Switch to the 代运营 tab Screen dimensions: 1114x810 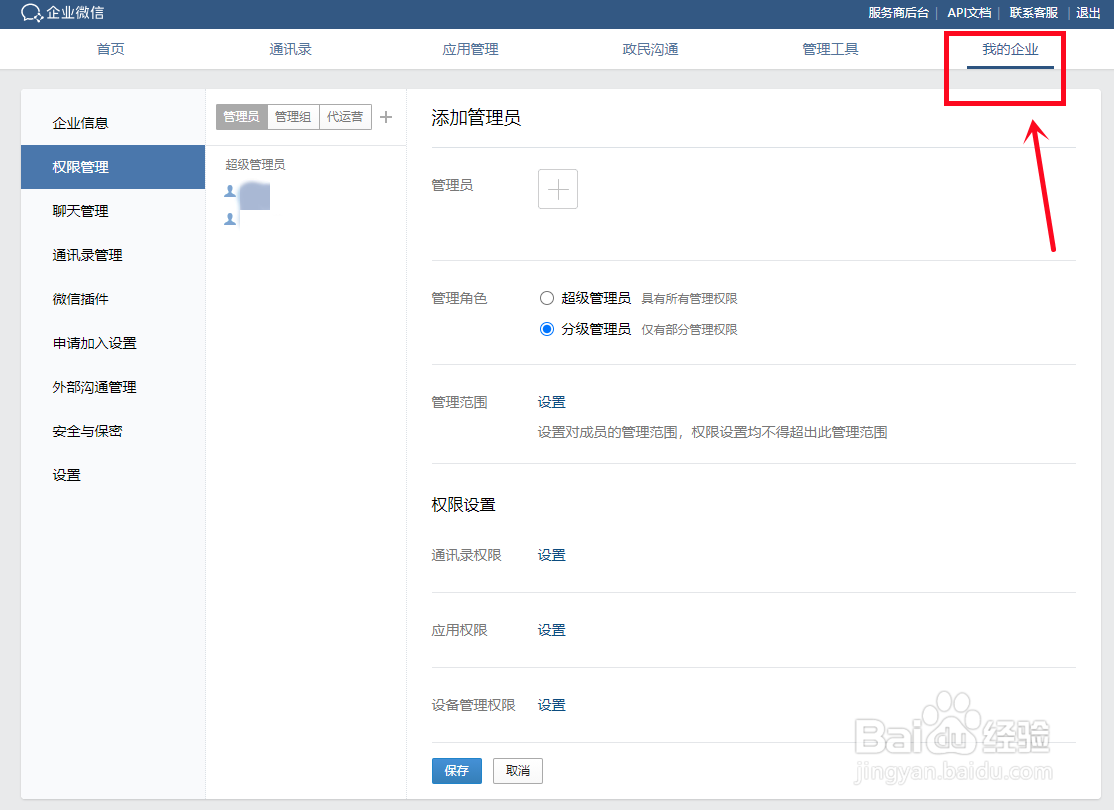346,116
